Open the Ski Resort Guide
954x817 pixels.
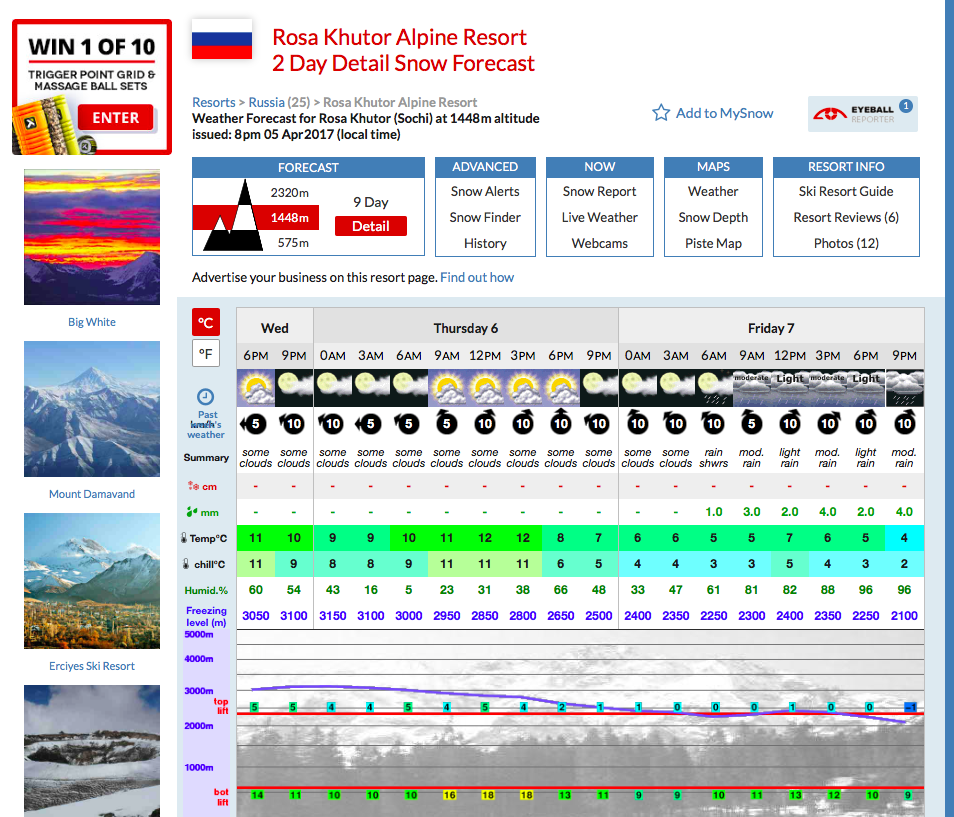coord(846,192)
